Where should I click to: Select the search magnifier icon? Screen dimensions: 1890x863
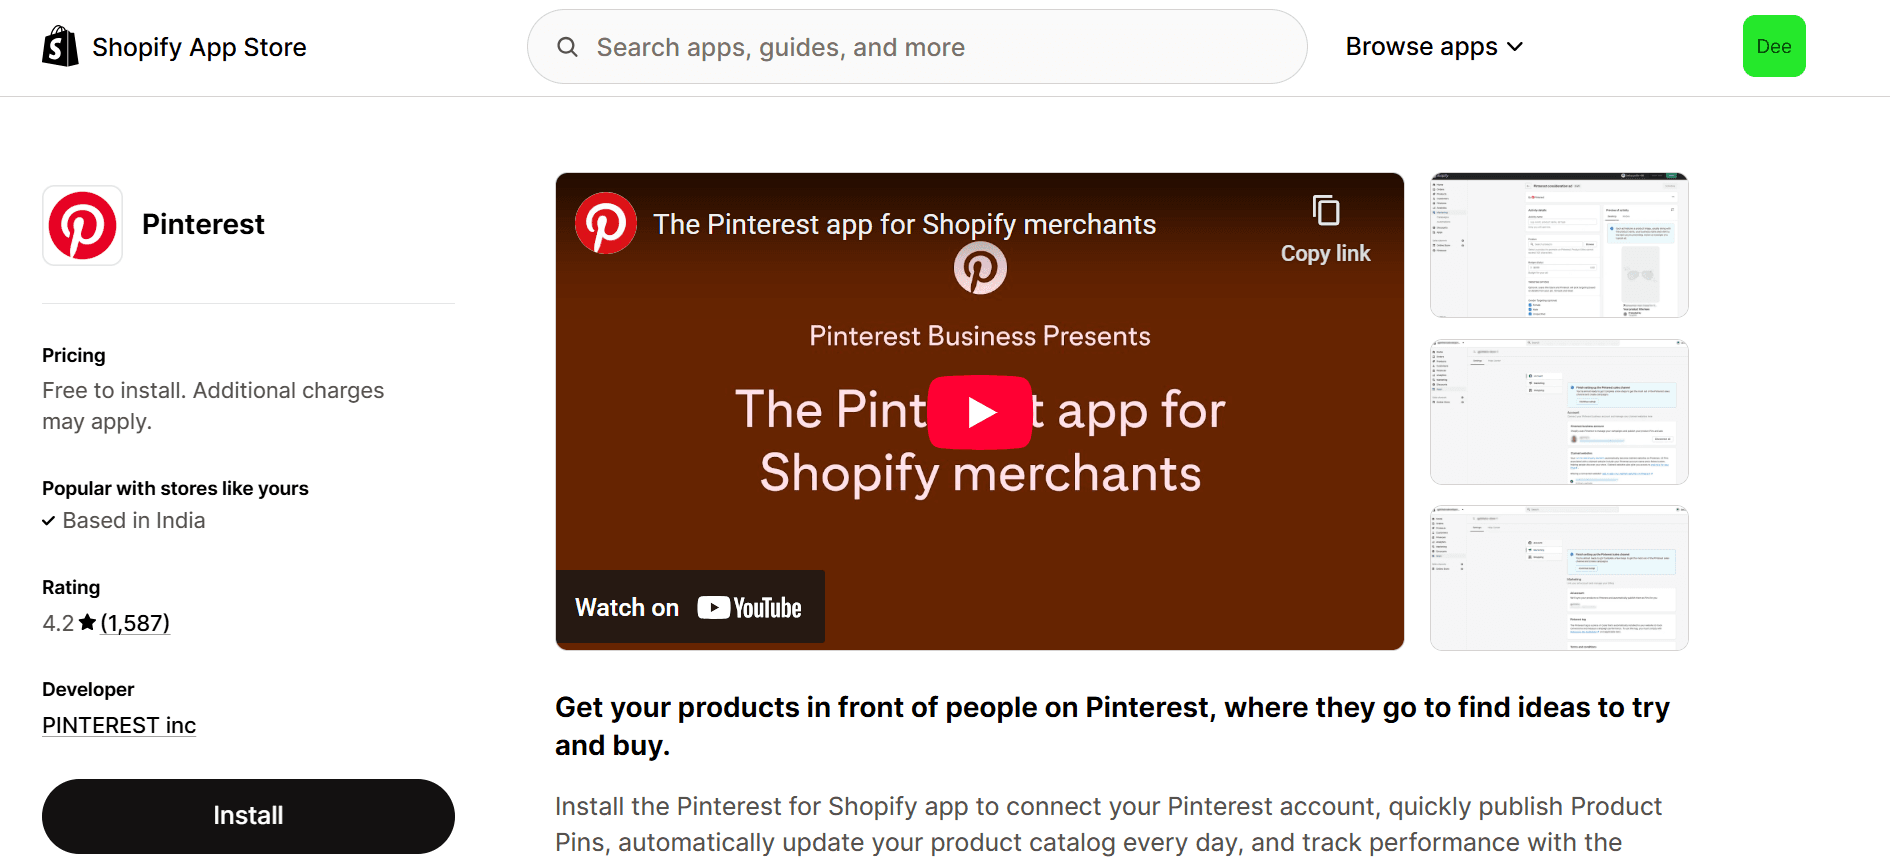coord(567,47)
